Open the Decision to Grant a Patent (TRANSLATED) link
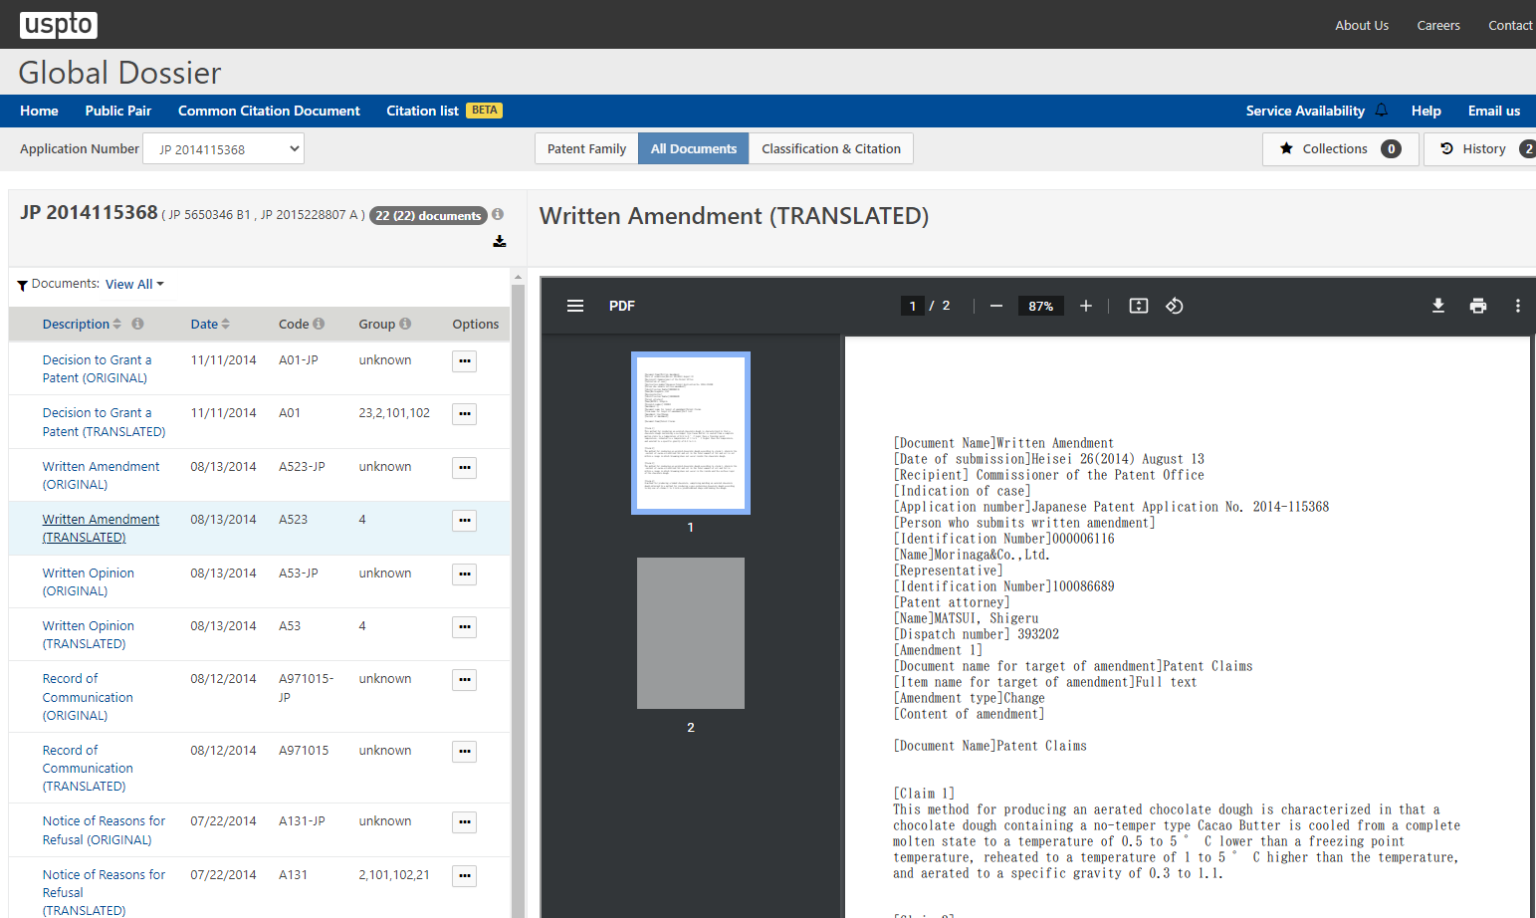 coord(103,422)
